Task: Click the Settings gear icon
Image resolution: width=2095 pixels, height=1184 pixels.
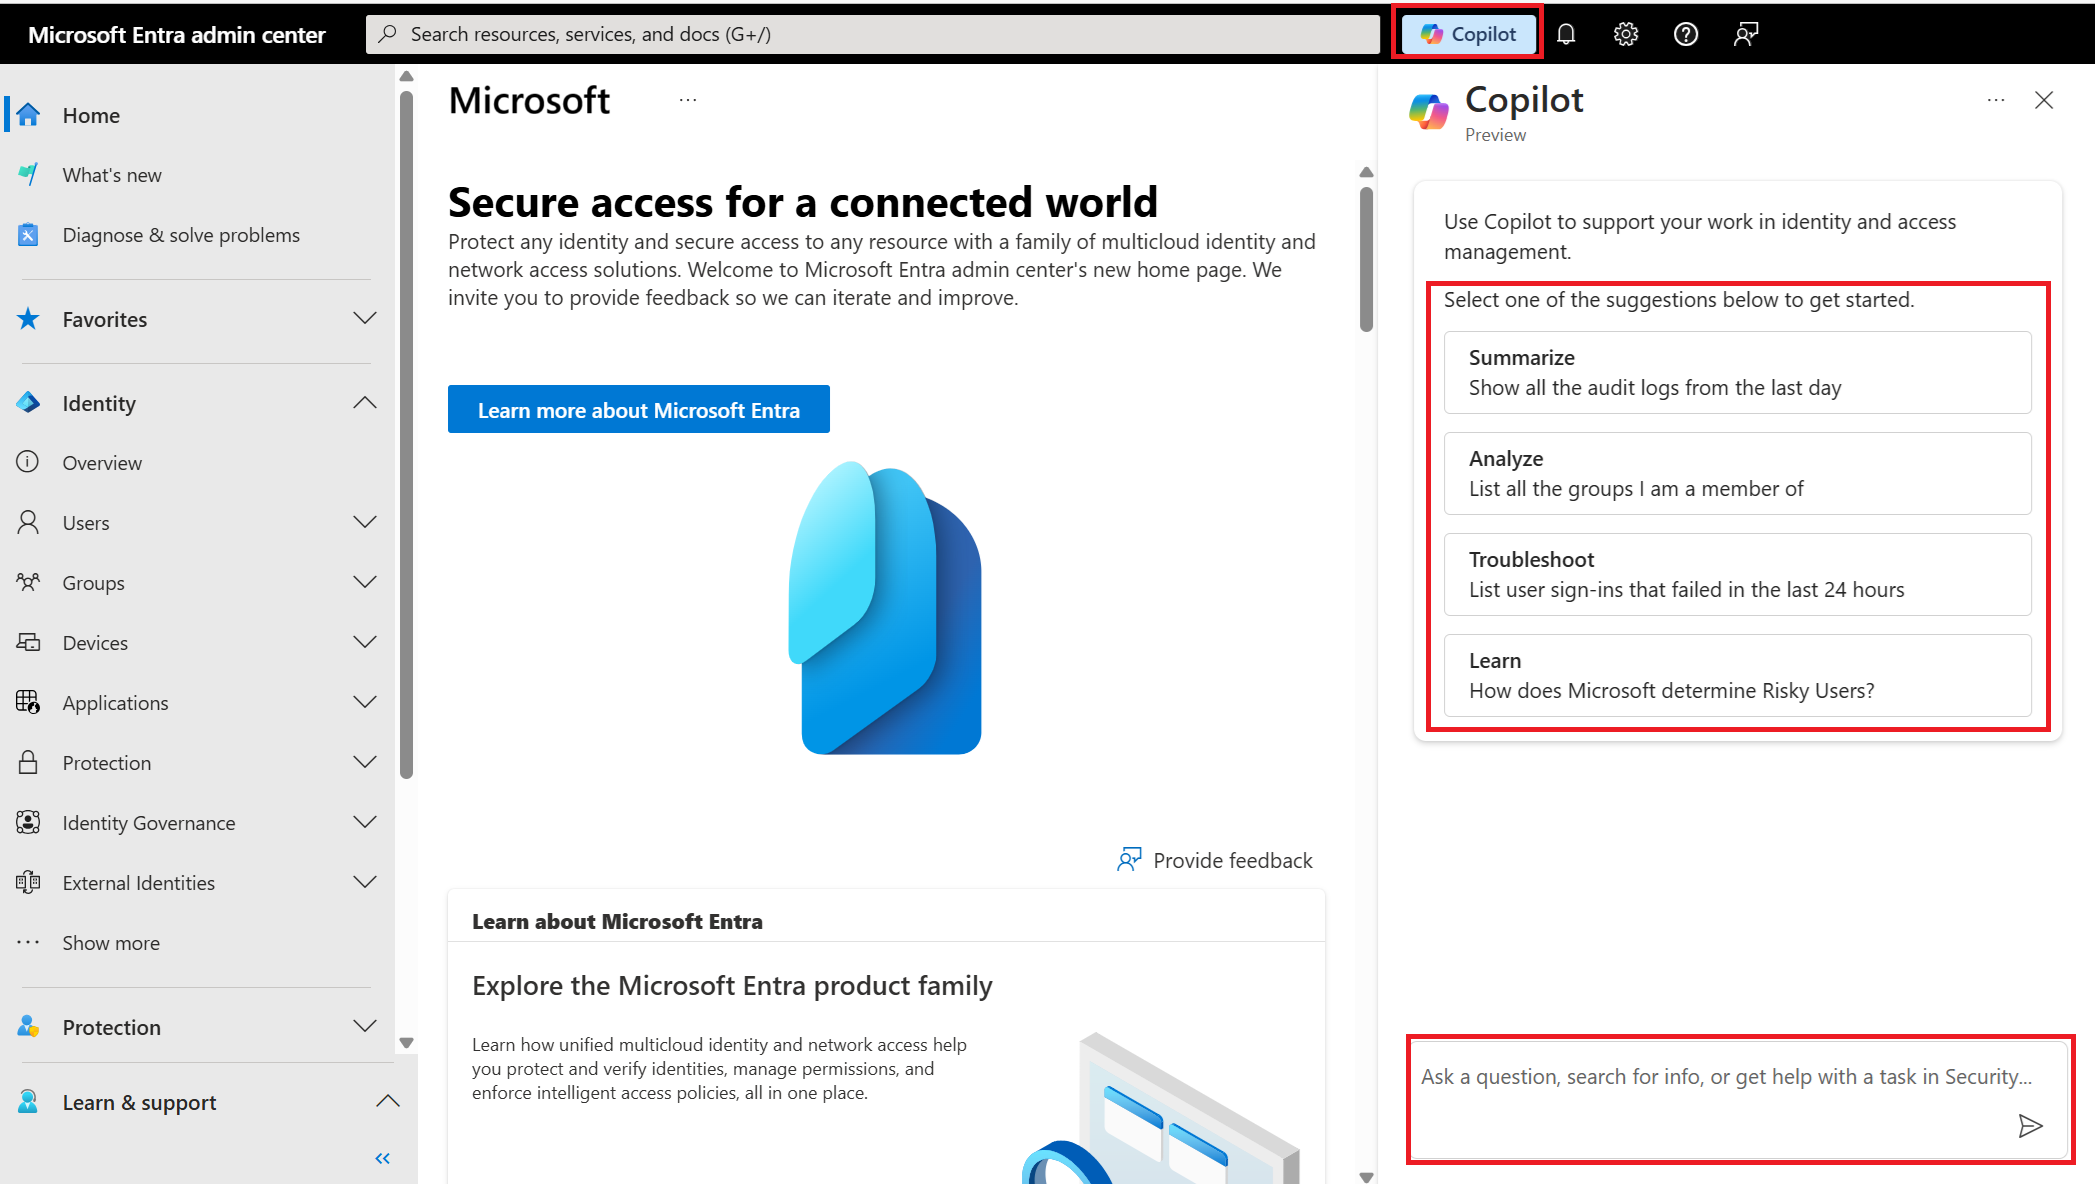Action: (x=1626, y=32)
